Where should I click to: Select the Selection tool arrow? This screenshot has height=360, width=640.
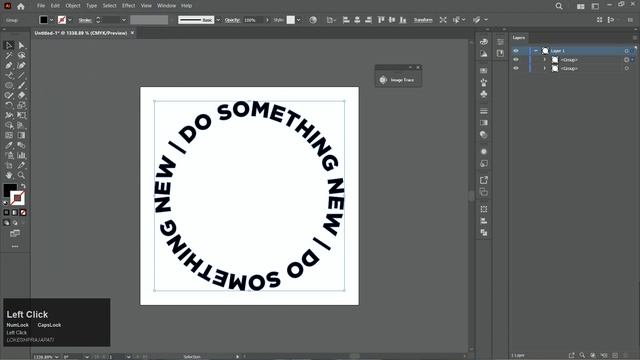[9, 45]
